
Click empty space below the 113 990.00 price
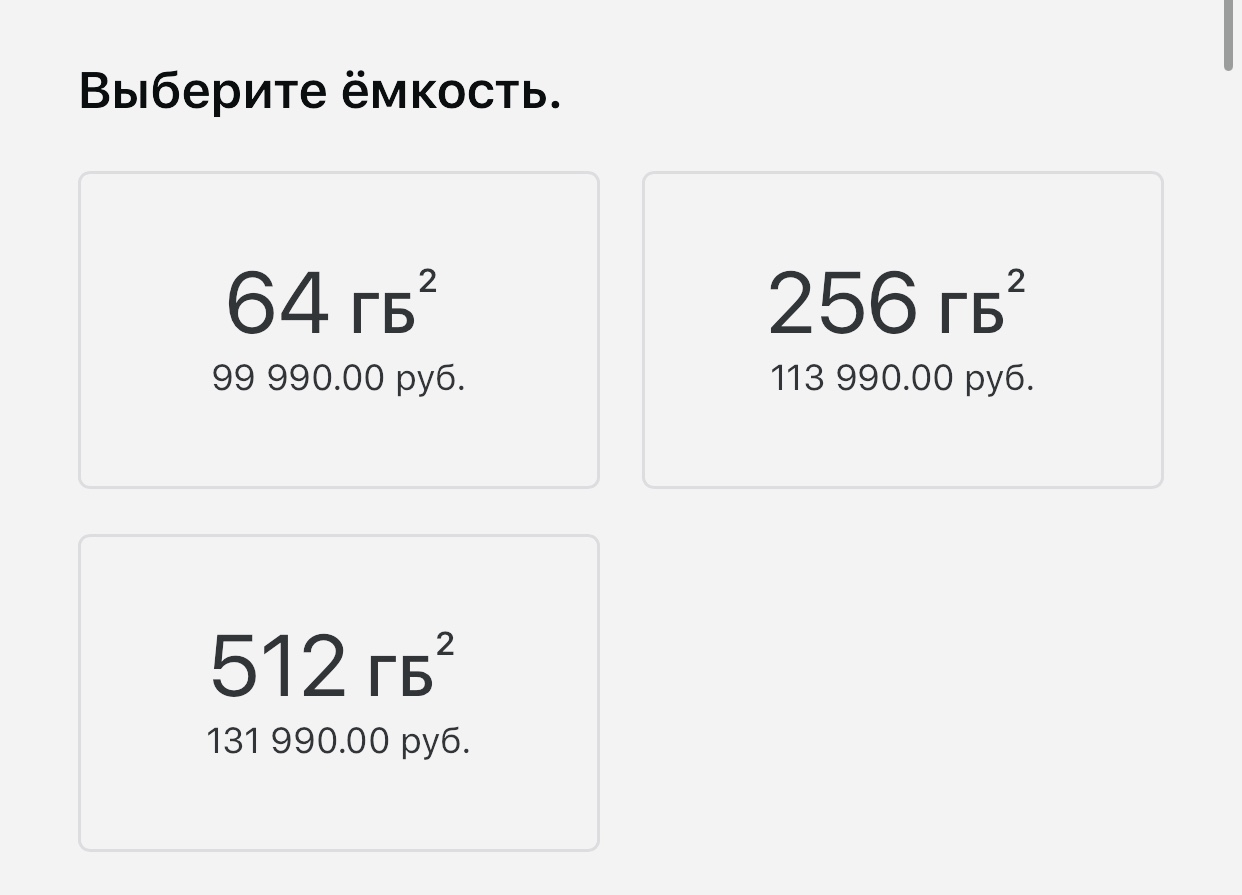(902, 440)
